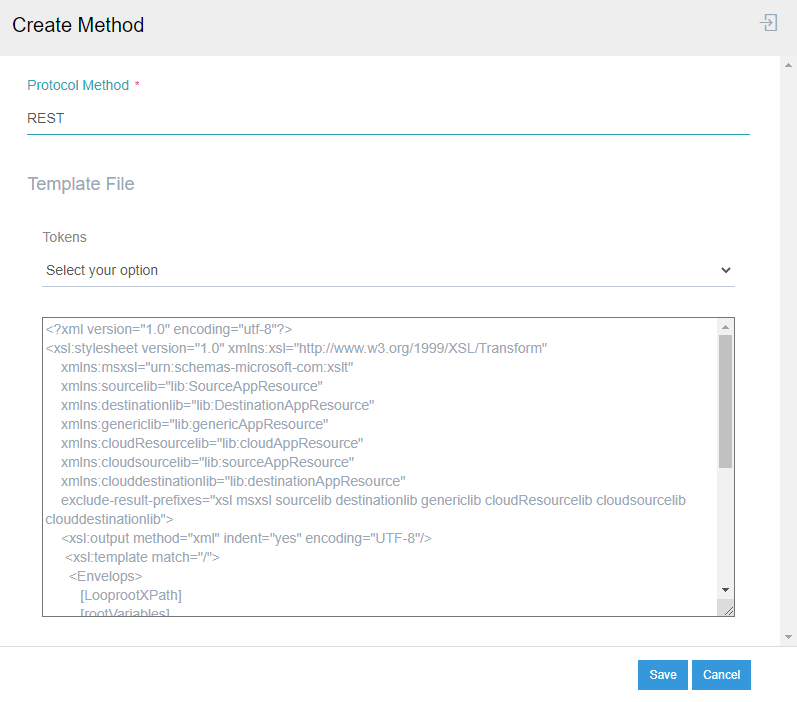Click the Tokens dropdown chevron arrow
797x702 pixels.
click(x=726, y=270)
